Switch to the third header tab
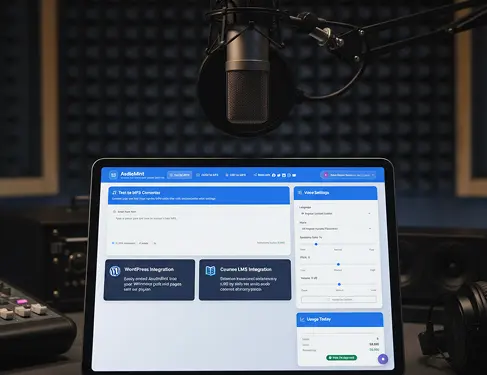Image resolution: width=487 pixels, height=375 pixels. (x=236, y=175)
